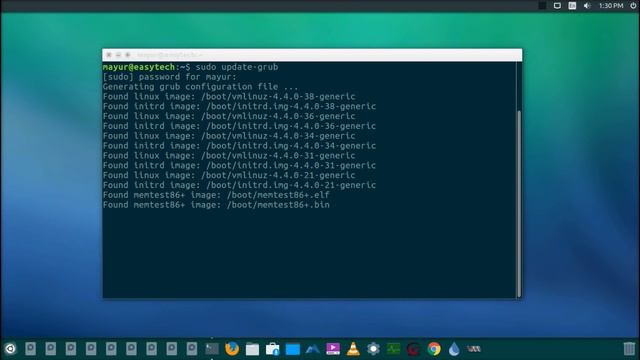Click the 'sudo update-grub' command text
This screenshot has height=360, width=640.
click(237, 67)
